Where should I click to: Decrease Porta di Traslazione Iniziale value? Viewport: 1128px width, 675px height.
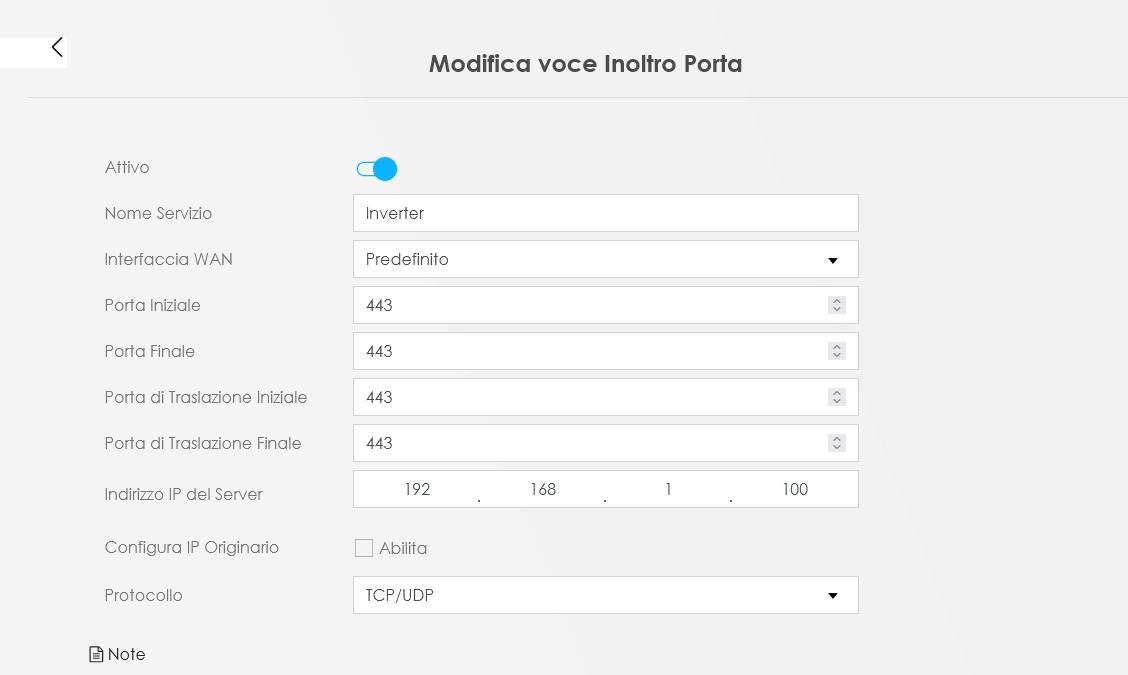tap(837, 402)
